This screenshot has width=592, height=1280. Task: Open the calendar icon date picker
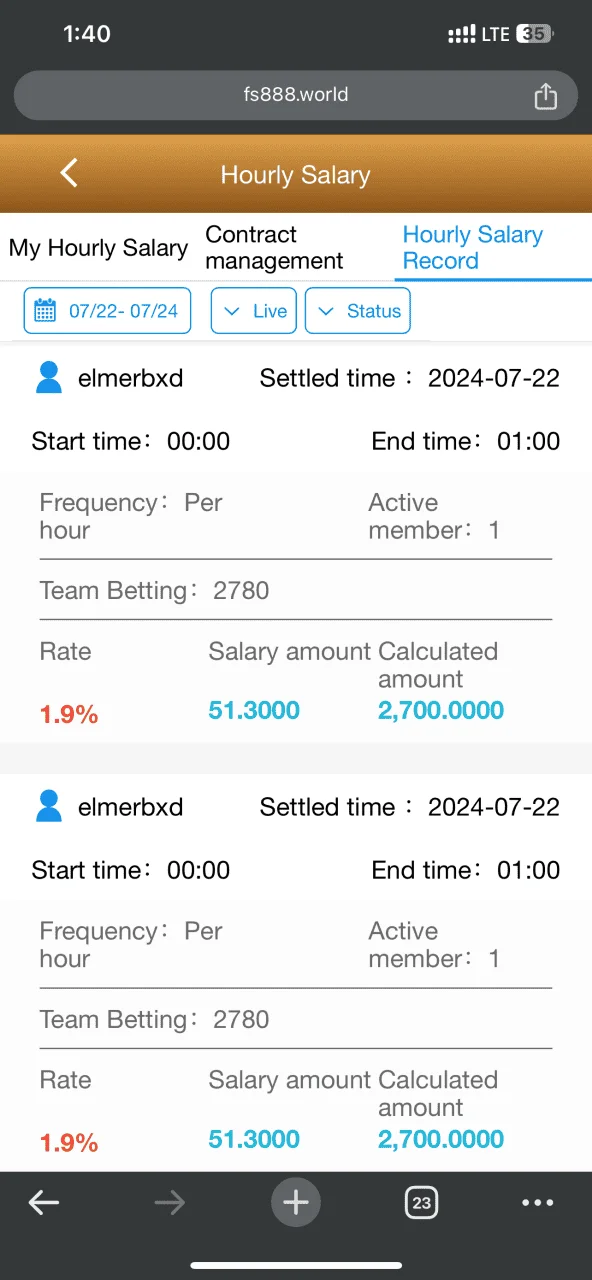[x=45, y=311]
